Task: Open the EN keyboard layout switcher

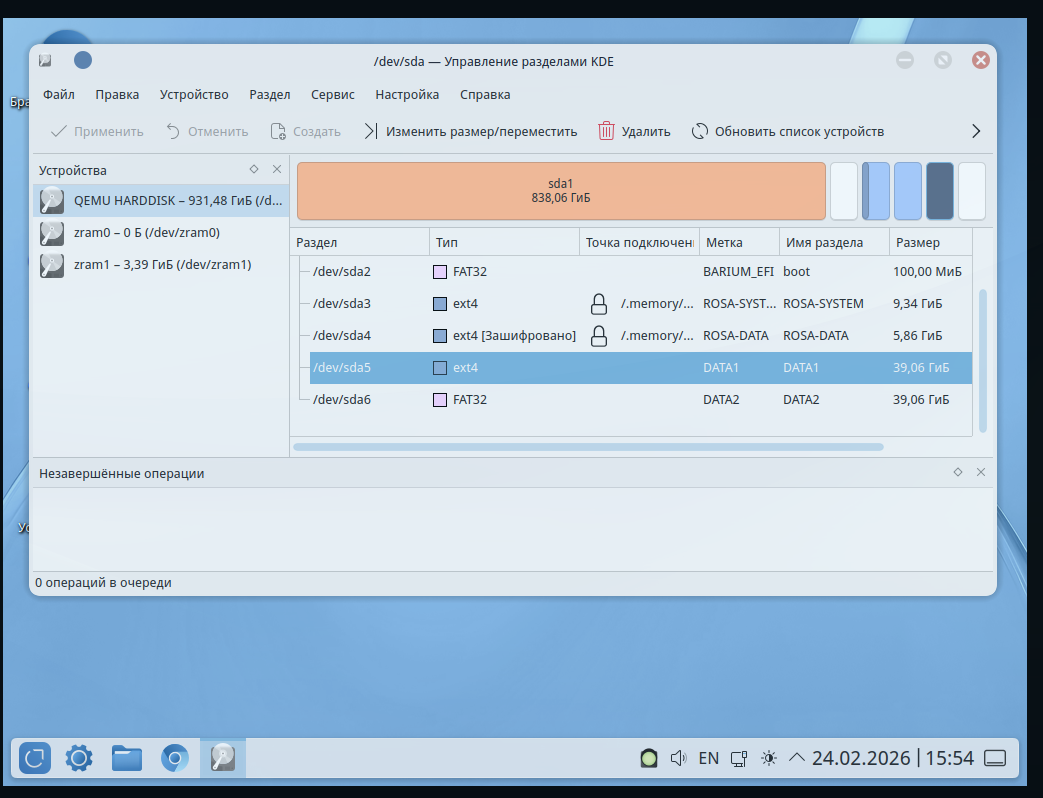Action: [708, 758]
